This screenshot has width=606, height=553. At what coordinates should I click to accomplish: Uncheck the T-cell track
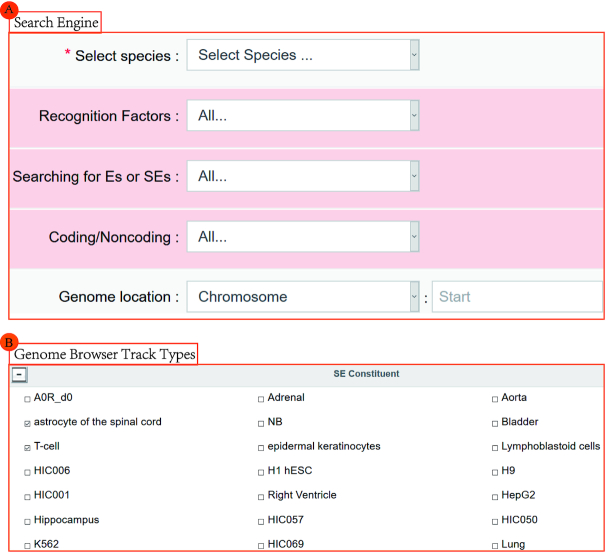click(27, 447)
